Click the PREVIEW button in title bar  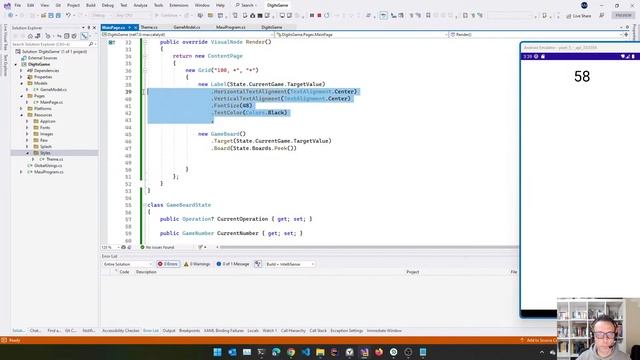pyautogui.click(x=623, y=15)
